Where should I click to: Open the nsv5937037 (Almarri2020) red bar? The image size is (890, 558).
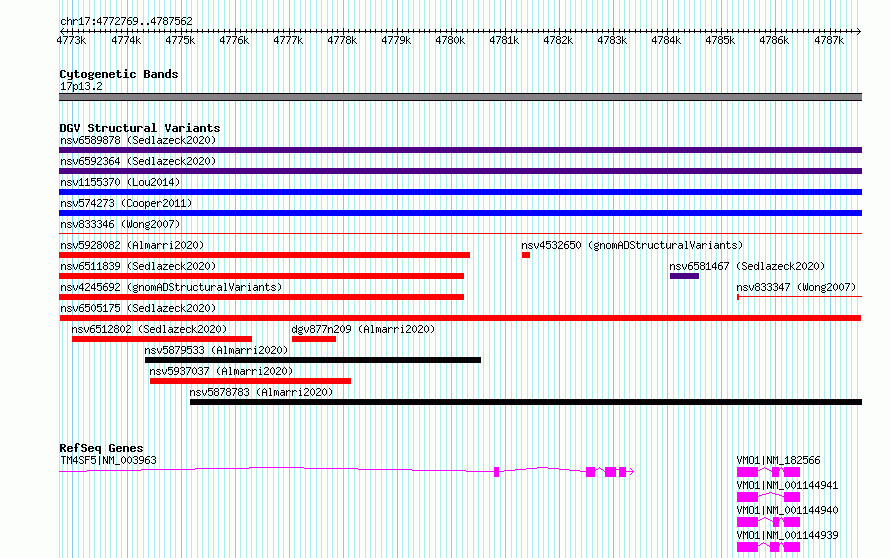[250, 381]
